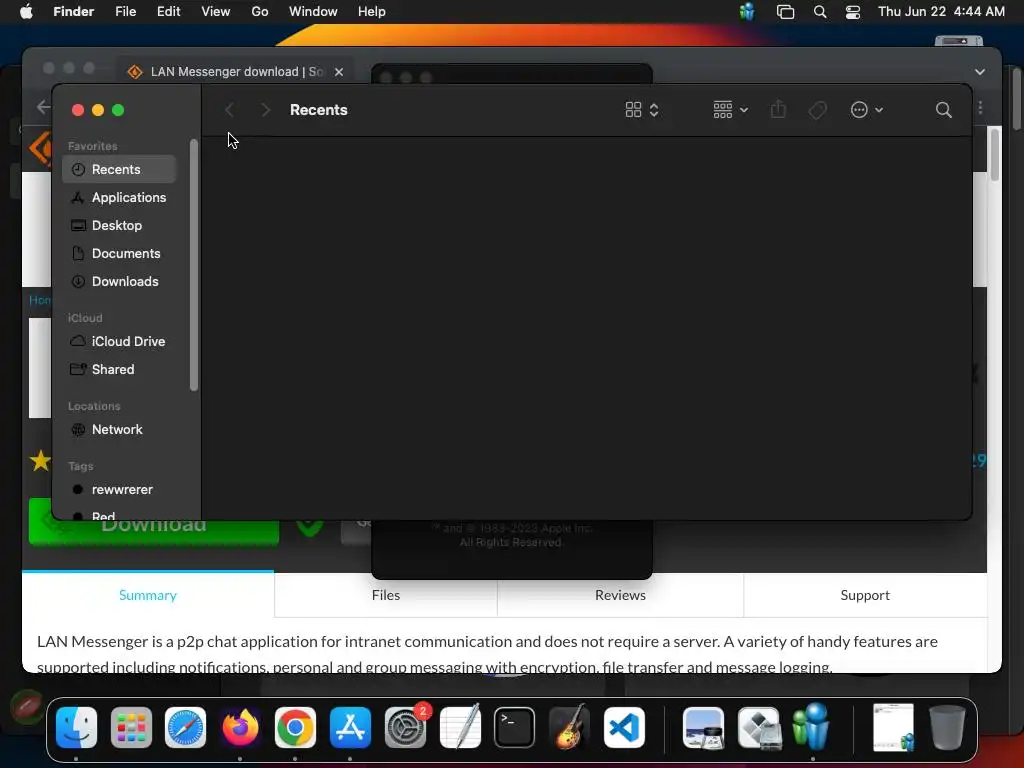The width and height of the screenshot is (1024, 768).
Task: Click the Finder search magnifier
Action: [x=944, y=110]
